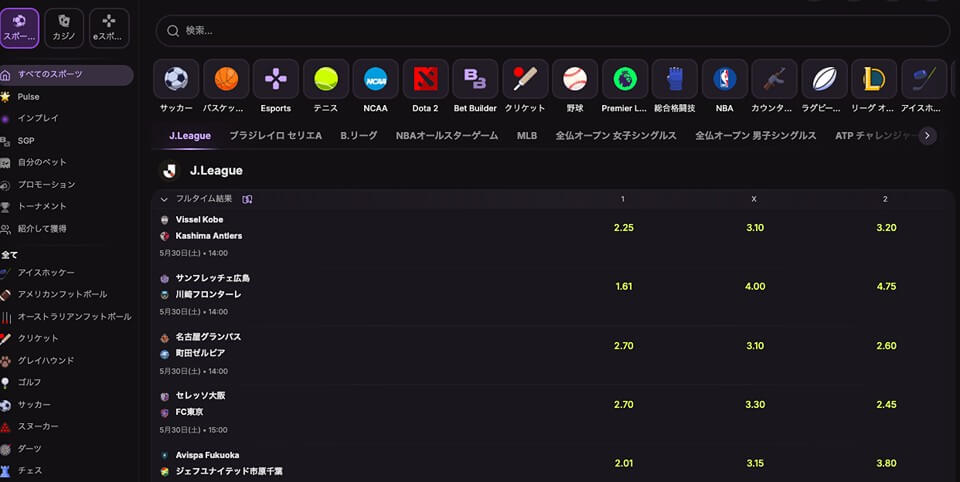
Task: Switch to the MLB tab
Action: 527,136
